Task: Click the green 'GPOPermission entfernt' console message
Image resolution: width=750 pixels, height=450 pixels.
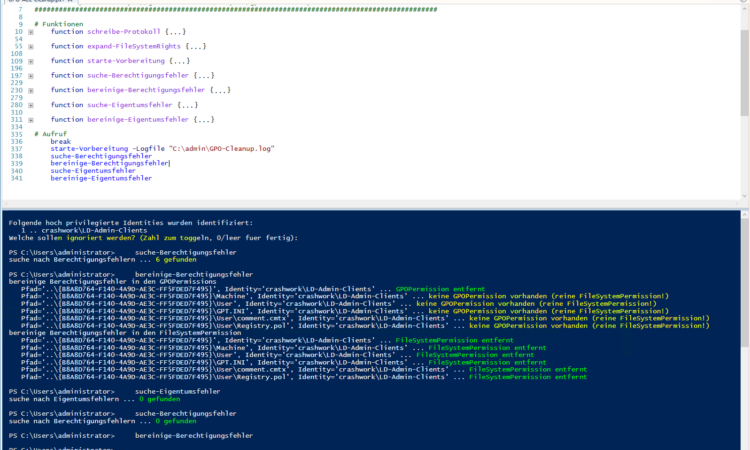Action: point(440,289)
